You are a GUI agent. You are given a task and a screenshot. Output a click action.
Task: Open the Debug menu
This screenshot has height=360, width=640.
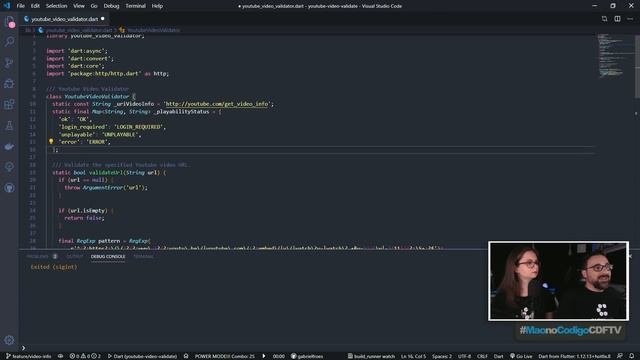[x=111, y=6]
